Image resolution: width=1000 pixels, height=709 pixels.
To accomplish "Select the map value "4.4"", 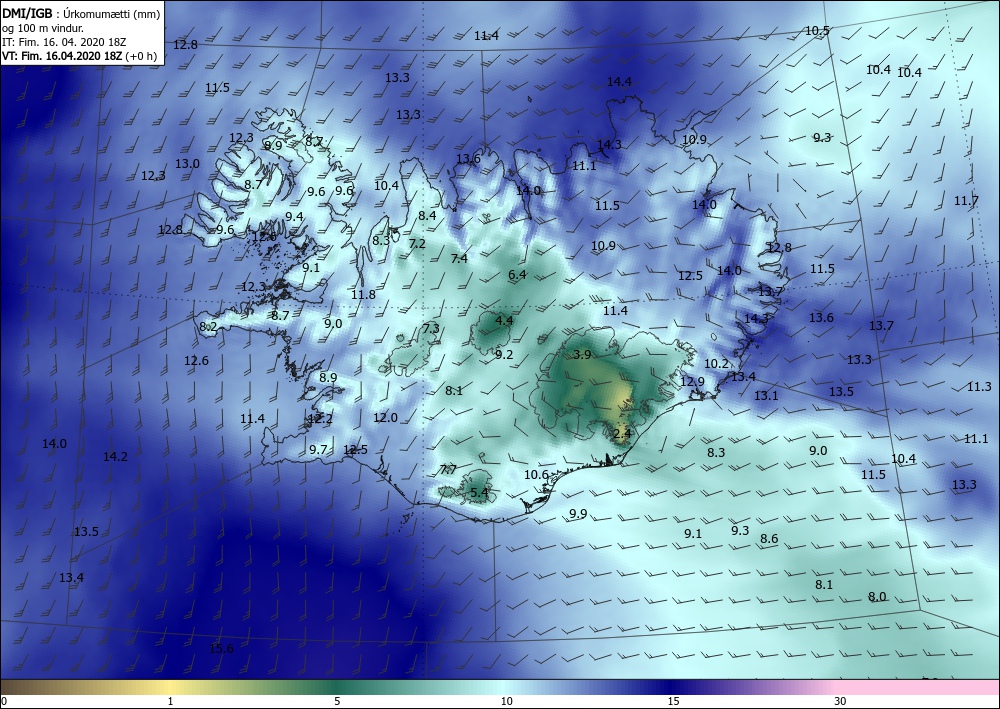I will (504, 320).
